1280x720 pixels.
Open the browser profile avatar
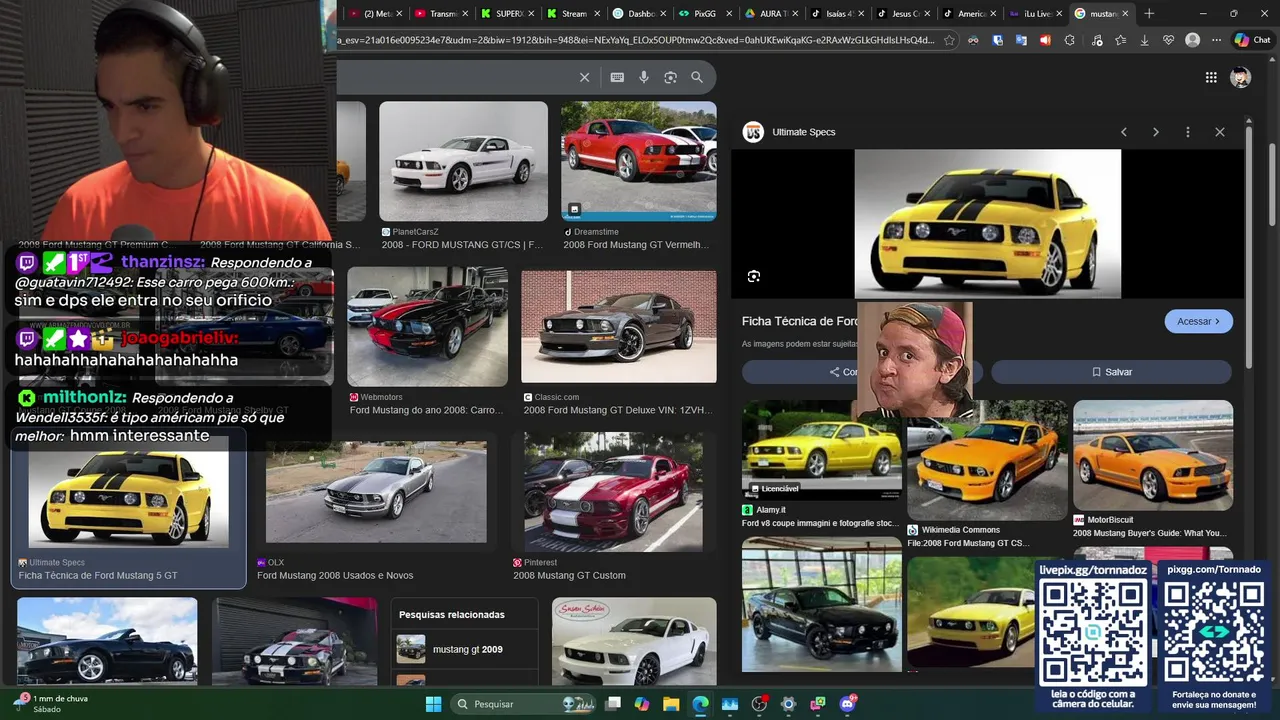coord(1192,40)
